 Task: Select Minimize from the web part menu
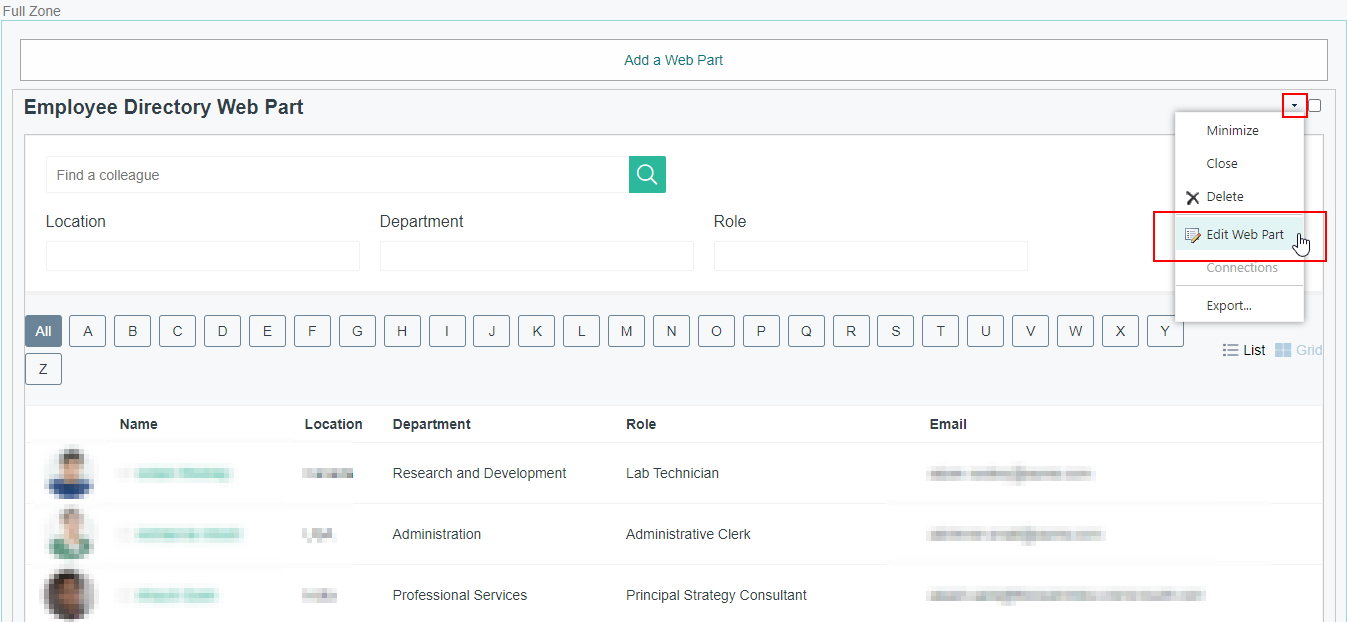pos(1232,131)
